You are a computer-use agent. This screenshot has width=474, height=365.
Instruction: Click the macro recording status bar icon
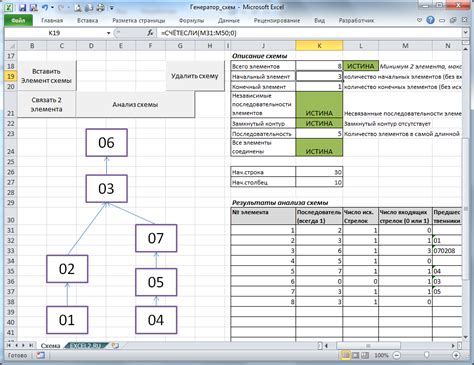[41, 355]
